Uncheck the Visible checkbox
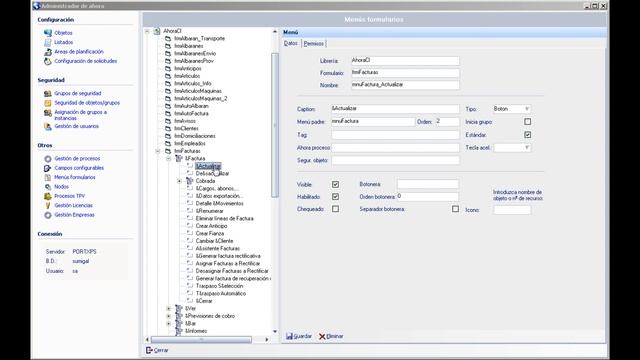Image resolution: width=640 pixels, height=360 pixels. tap(335, 184)
